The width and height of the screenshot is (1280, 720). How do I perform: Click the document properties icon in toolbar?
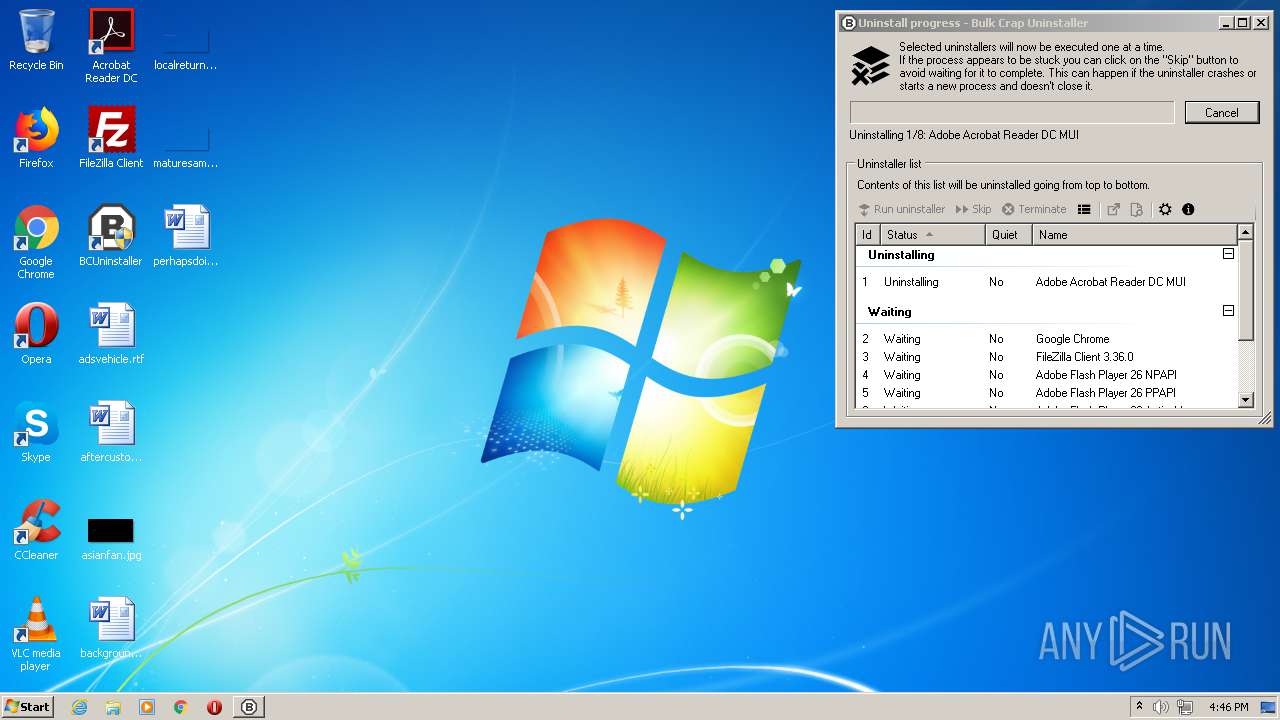click(x=1137, y=209)
